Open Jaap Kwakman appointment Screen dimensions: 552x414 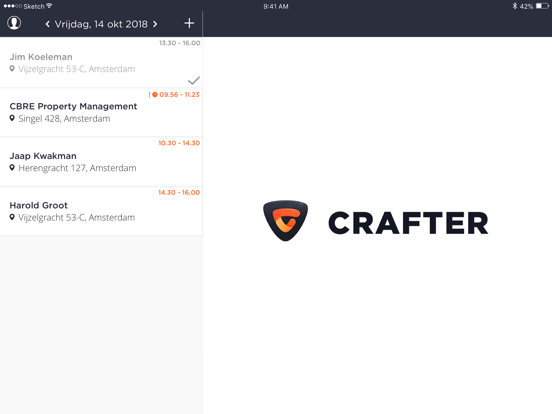(101, 162)
